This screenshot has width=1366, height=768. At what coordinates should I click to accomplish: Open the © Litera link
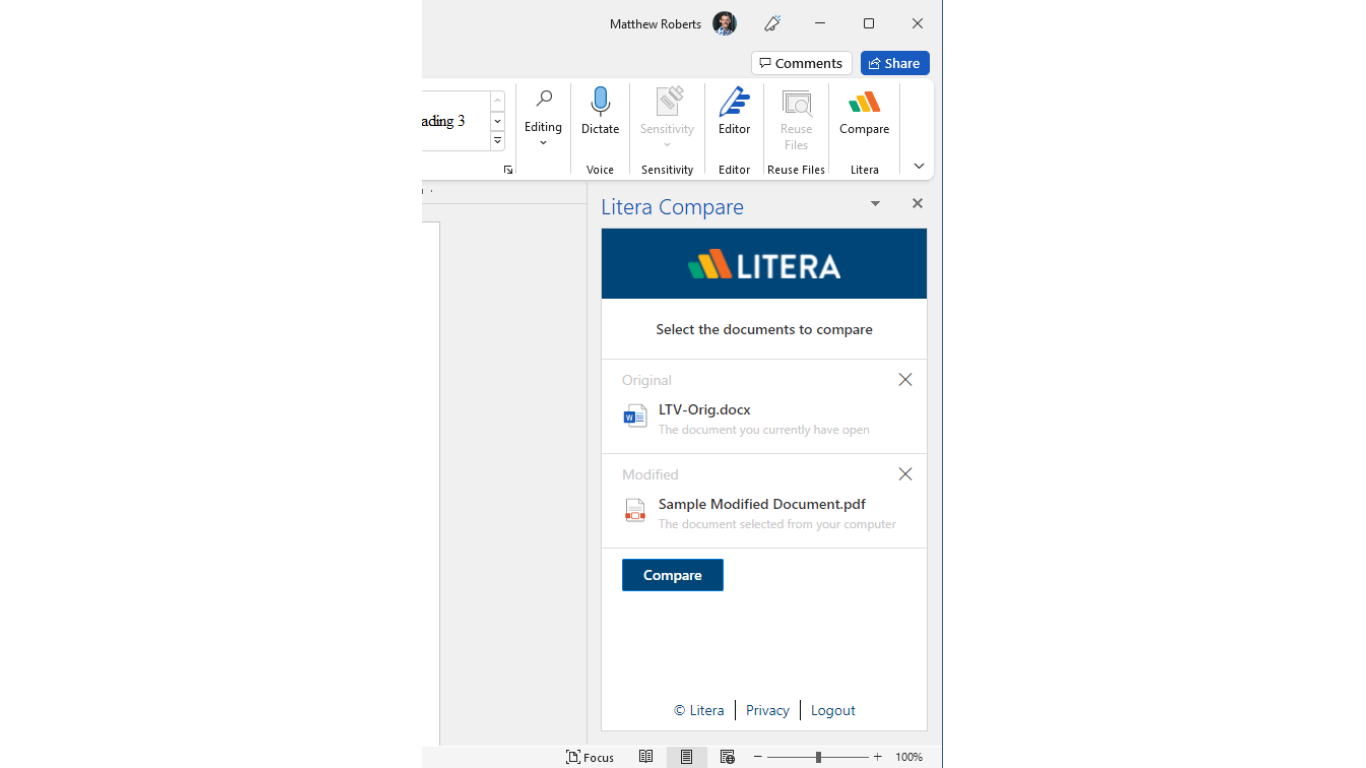[x=699, y=710]
